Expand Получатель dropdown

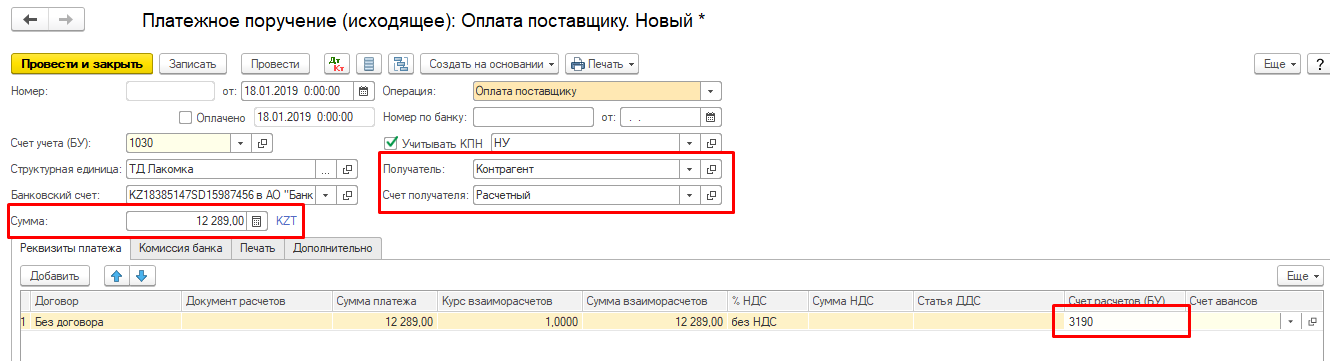689,169
